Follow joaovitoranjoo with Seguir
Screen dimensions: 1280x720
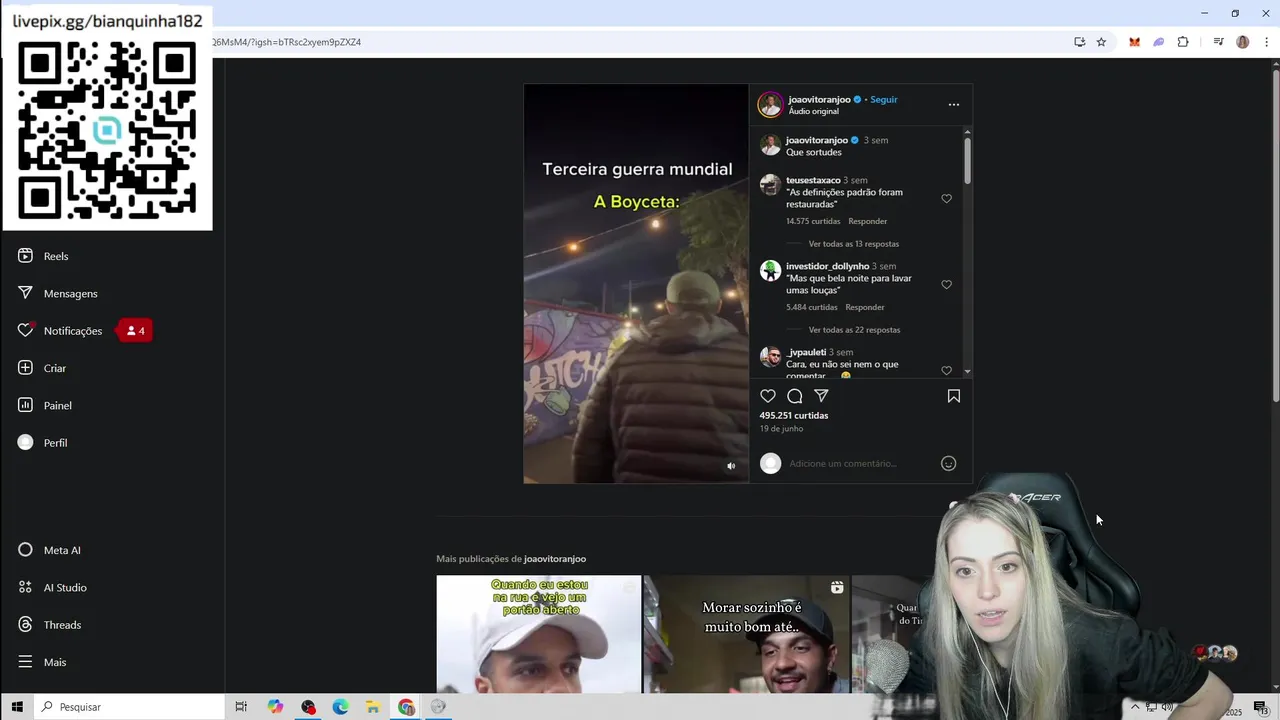884,99
